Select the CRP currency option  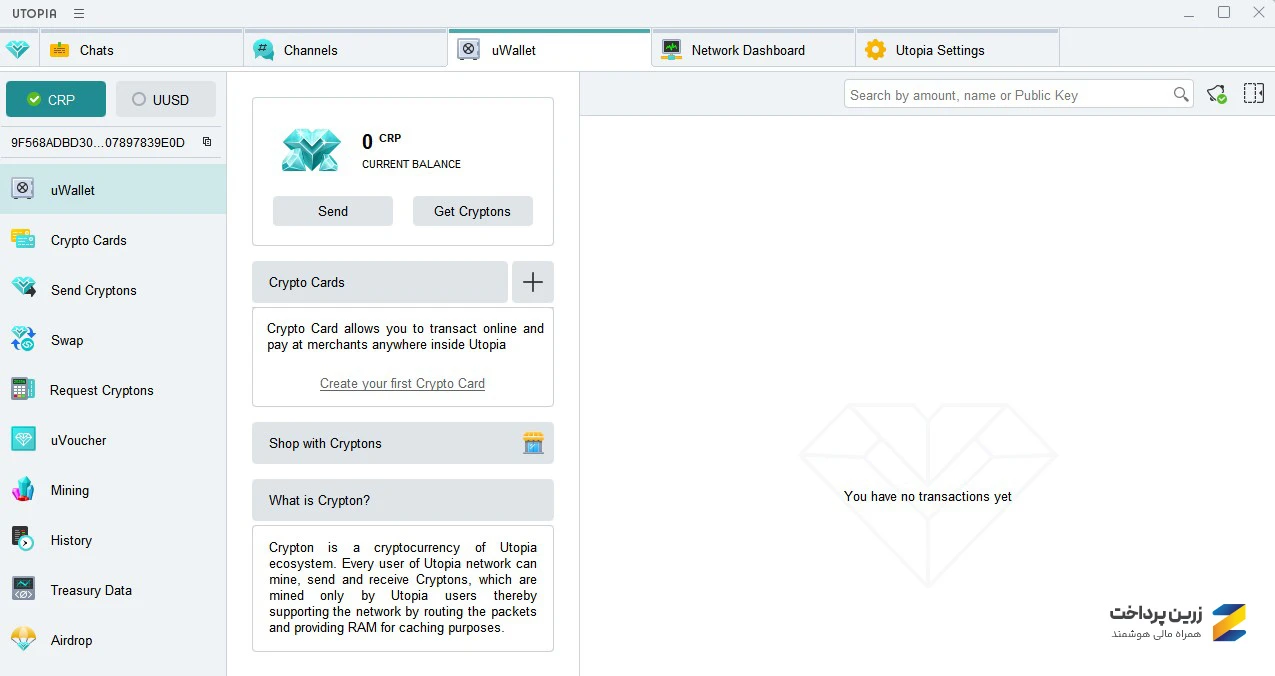pos(56,99)
